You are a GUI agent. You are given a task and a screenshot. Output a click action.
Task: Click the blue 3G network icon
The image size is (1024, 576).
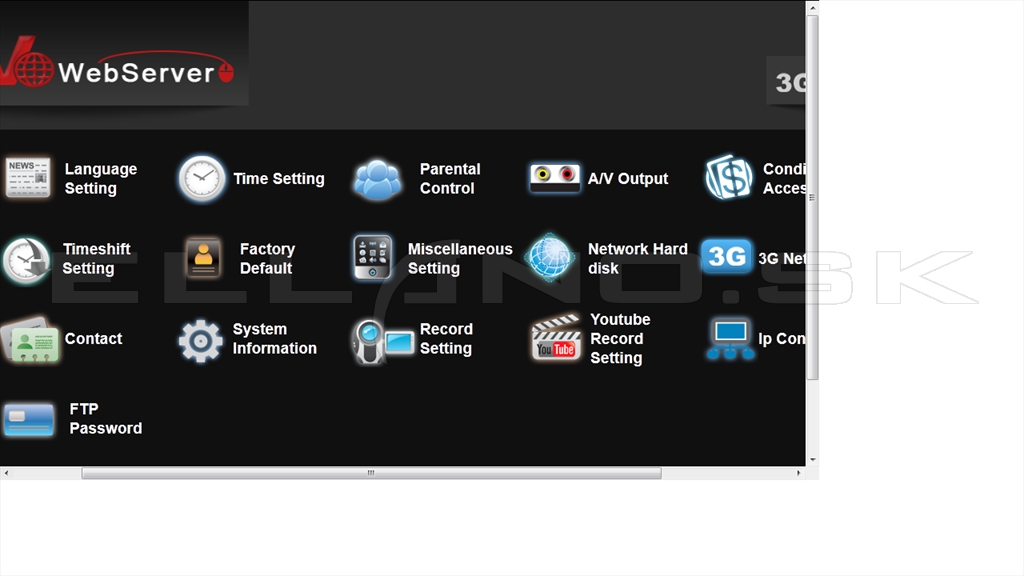point(726,256)
